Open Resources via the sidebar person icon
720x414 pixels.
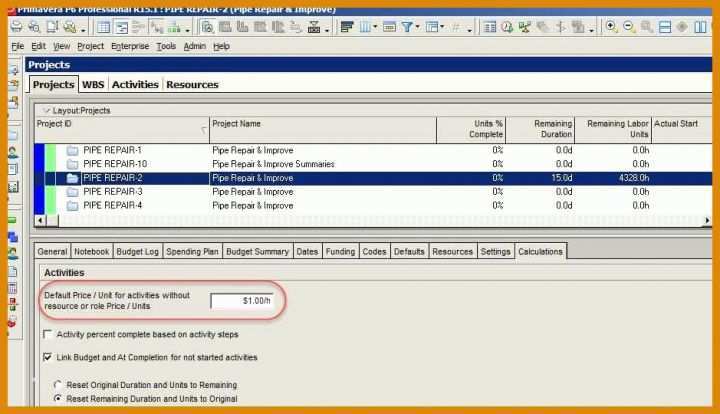click(x=13, y=152)
